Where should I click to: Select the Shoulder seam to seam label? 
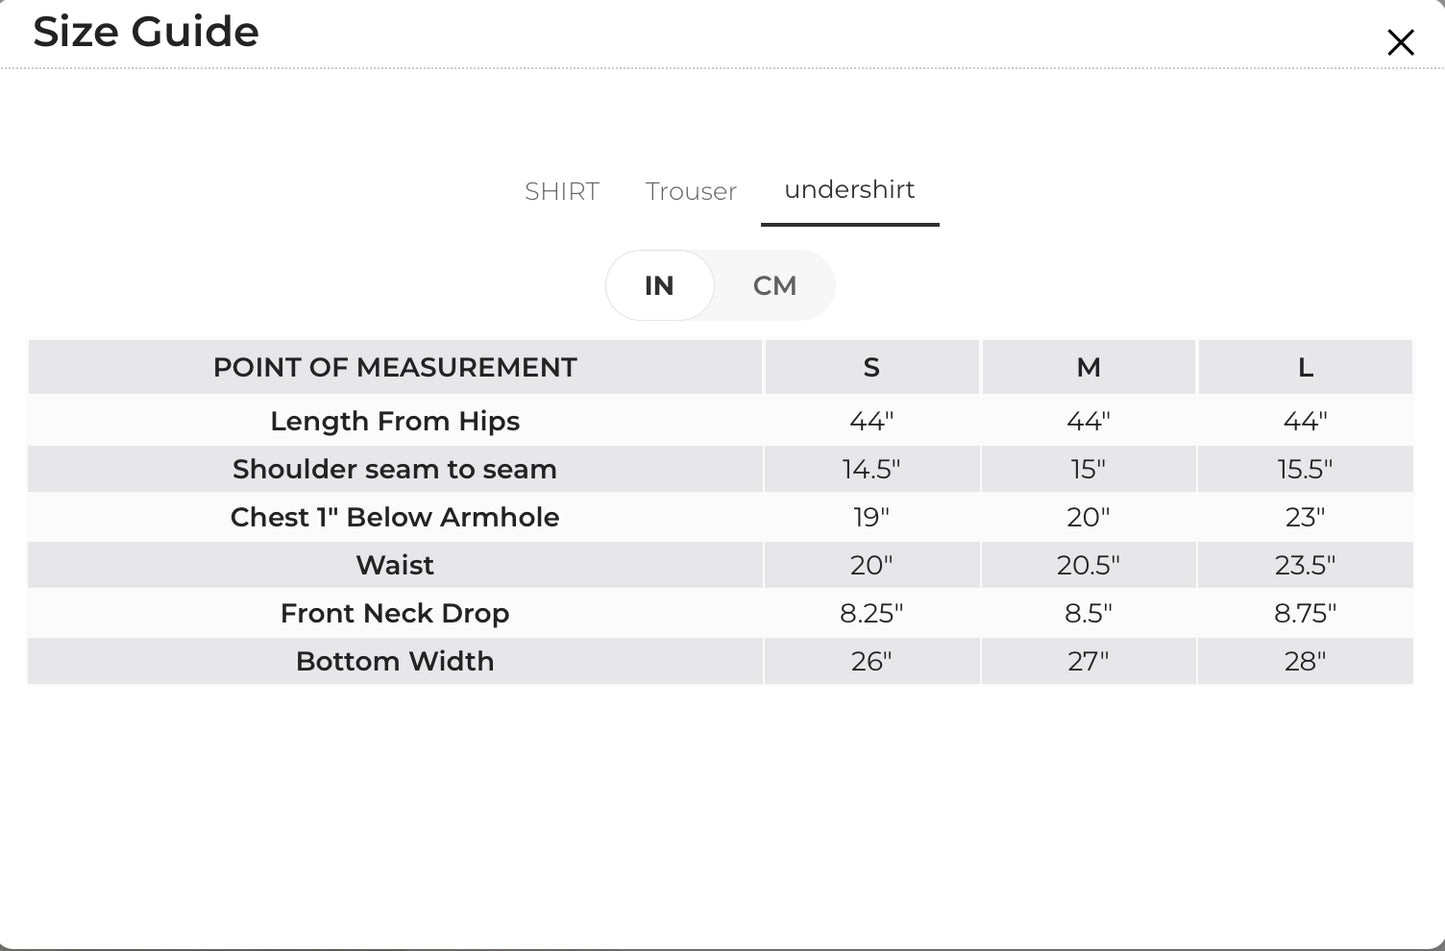tap(395, 469)
